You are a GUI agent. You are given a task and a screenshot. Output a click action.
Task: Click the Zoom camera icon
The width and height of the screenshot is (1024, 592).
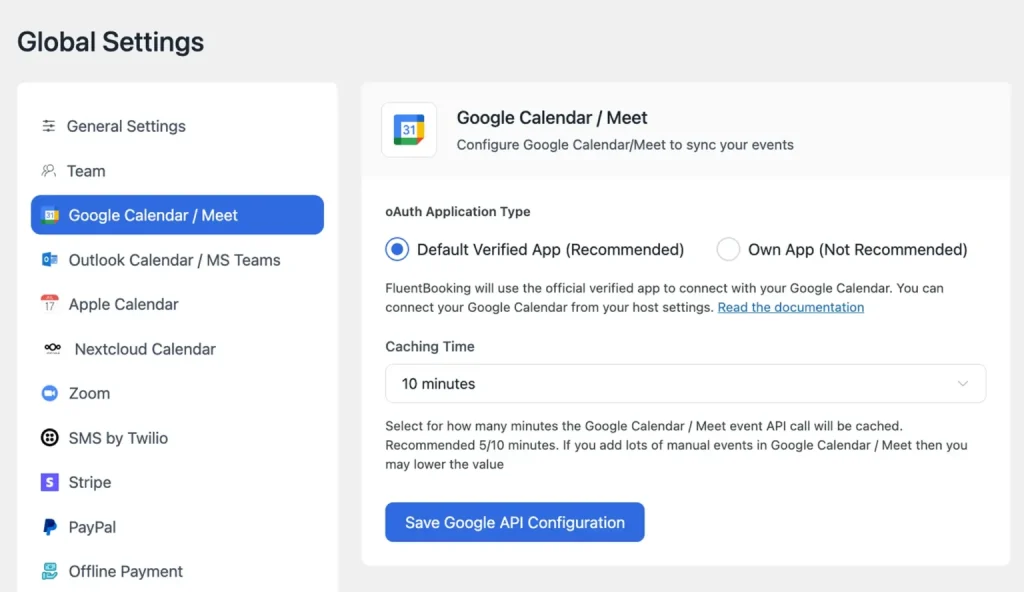52,393
